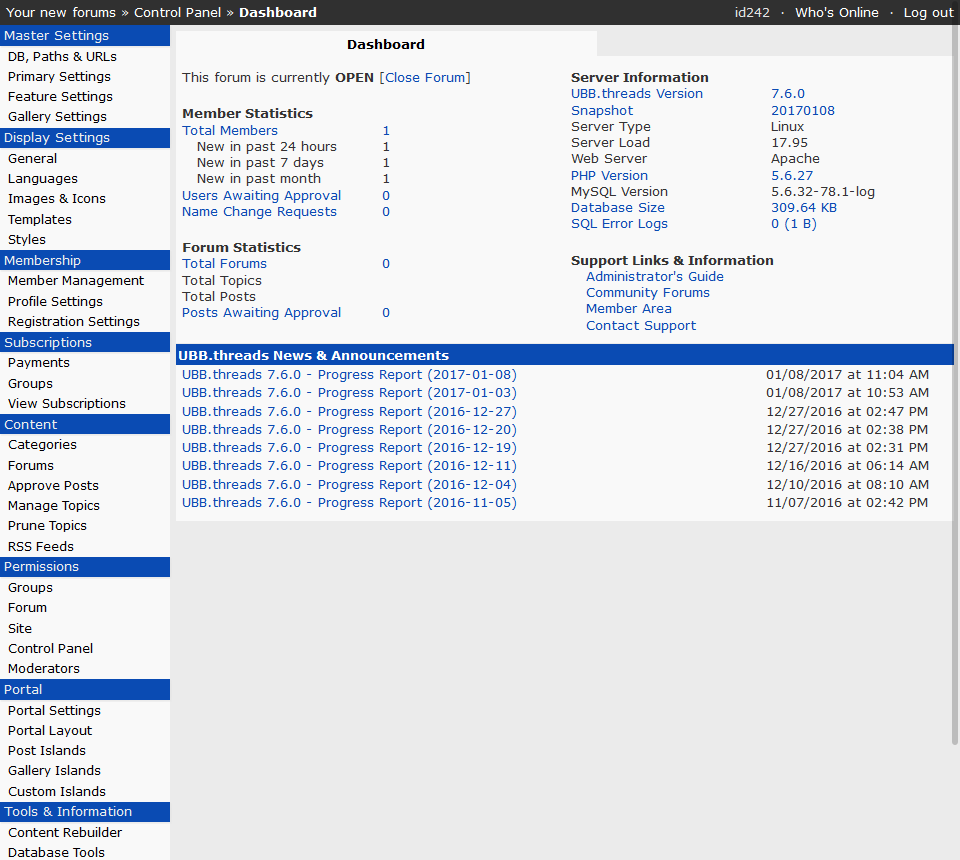Open Site permissions page
Image resolution: width=960 pixels, height=860 pixels.
click(x=20, y=629)
